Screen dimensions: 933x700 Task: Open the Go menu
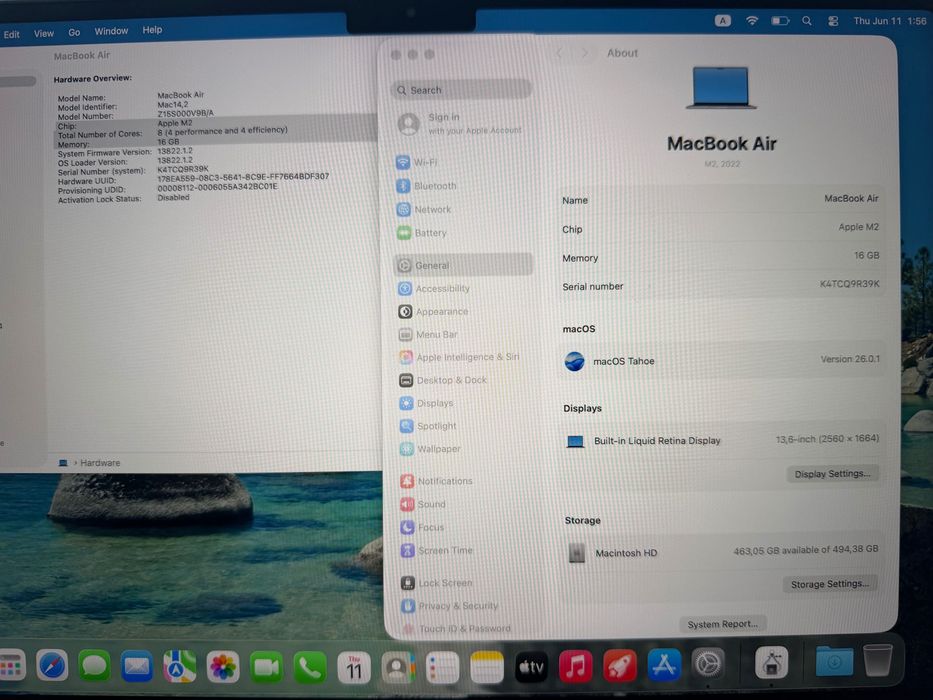click(x=74, y=32)
